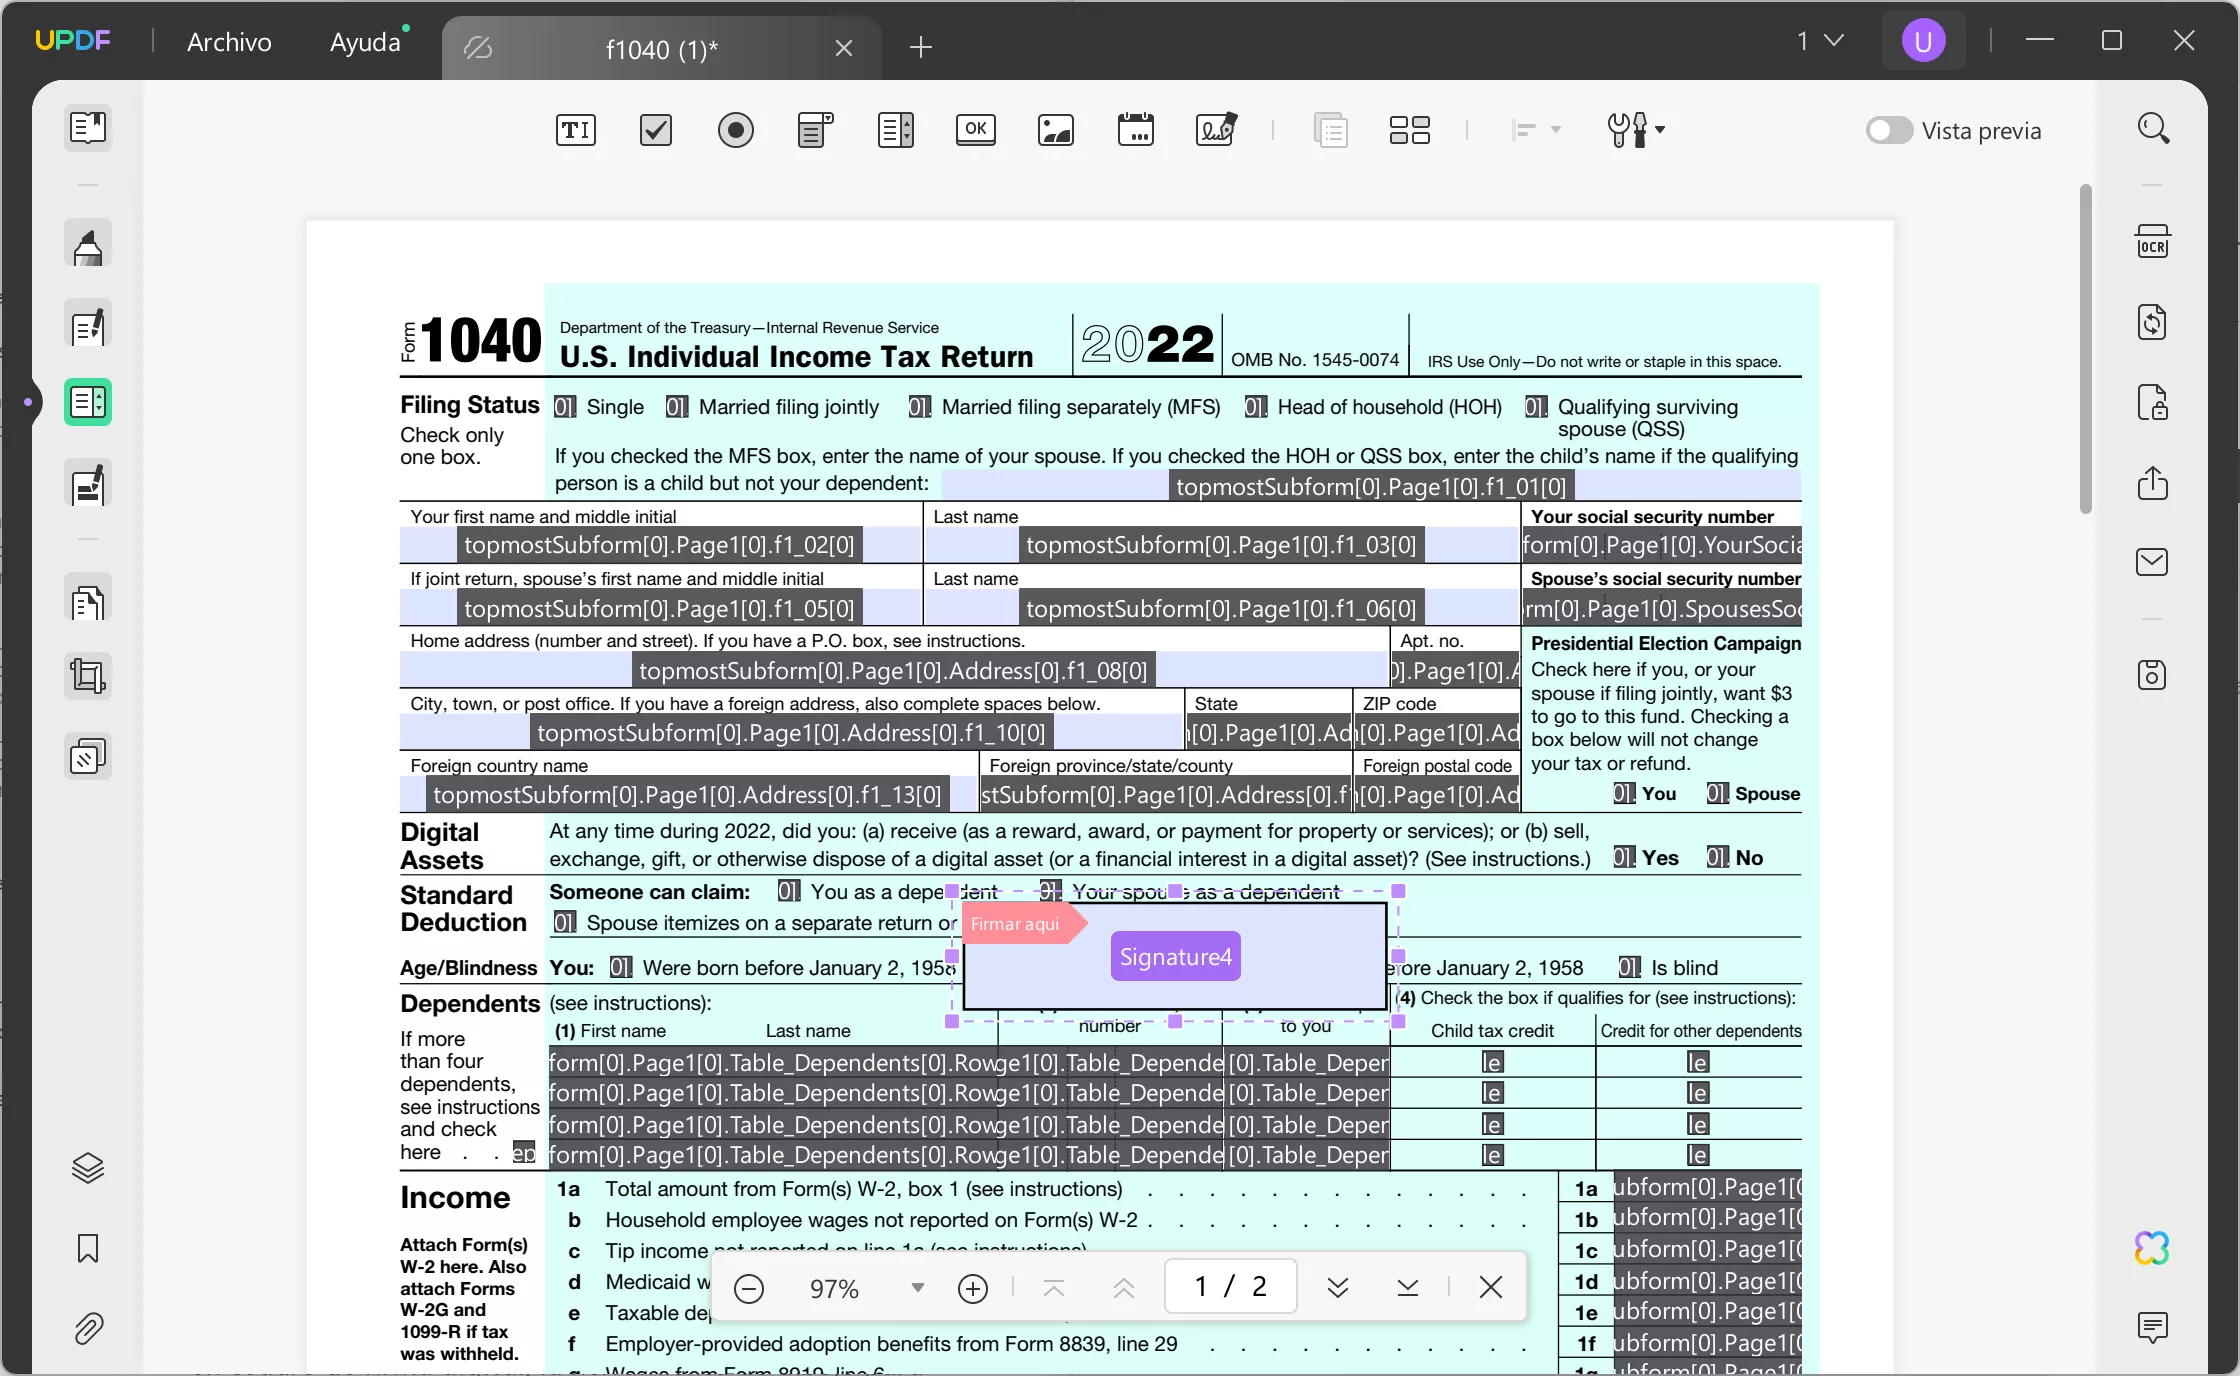Show the Attachments paperclip panel
This screenshot has width=2240, height=1376.
tap(88, 1328)
